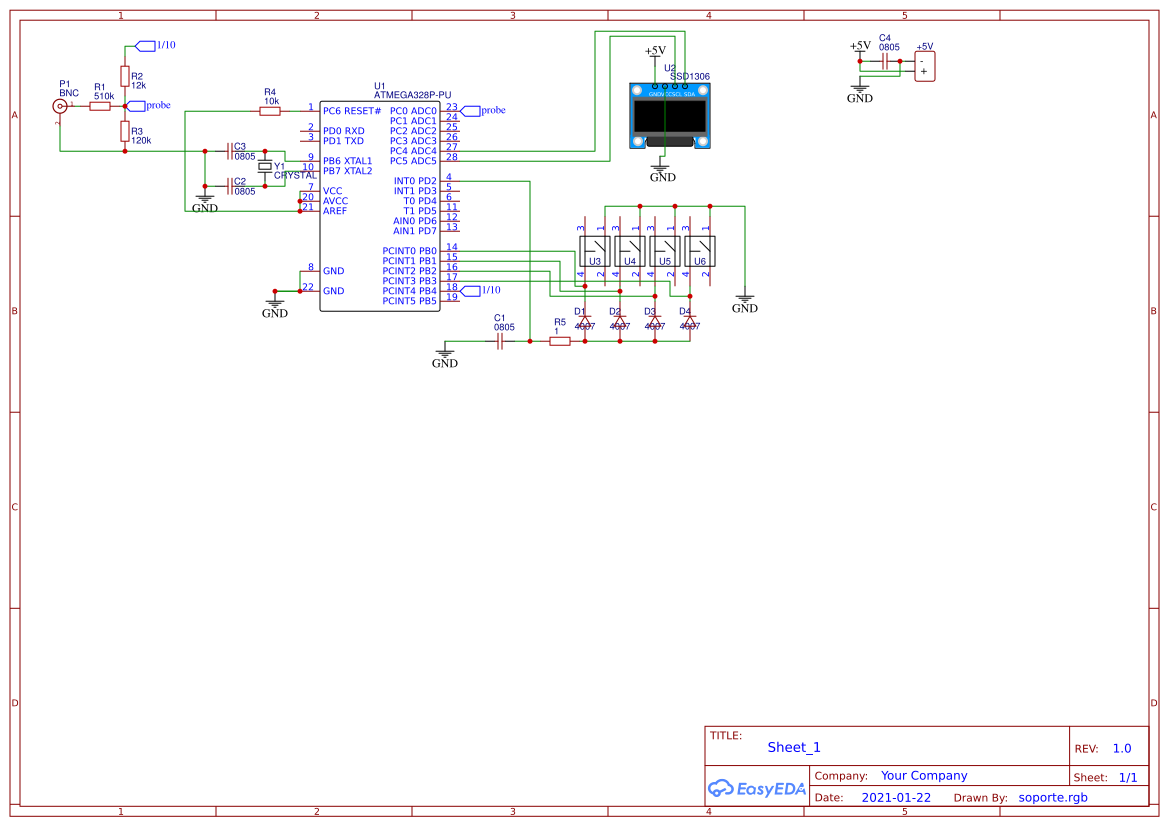1169x827 pixels.
Task: Click the Sheet_1 title text
Action: (x=794, y=747)
